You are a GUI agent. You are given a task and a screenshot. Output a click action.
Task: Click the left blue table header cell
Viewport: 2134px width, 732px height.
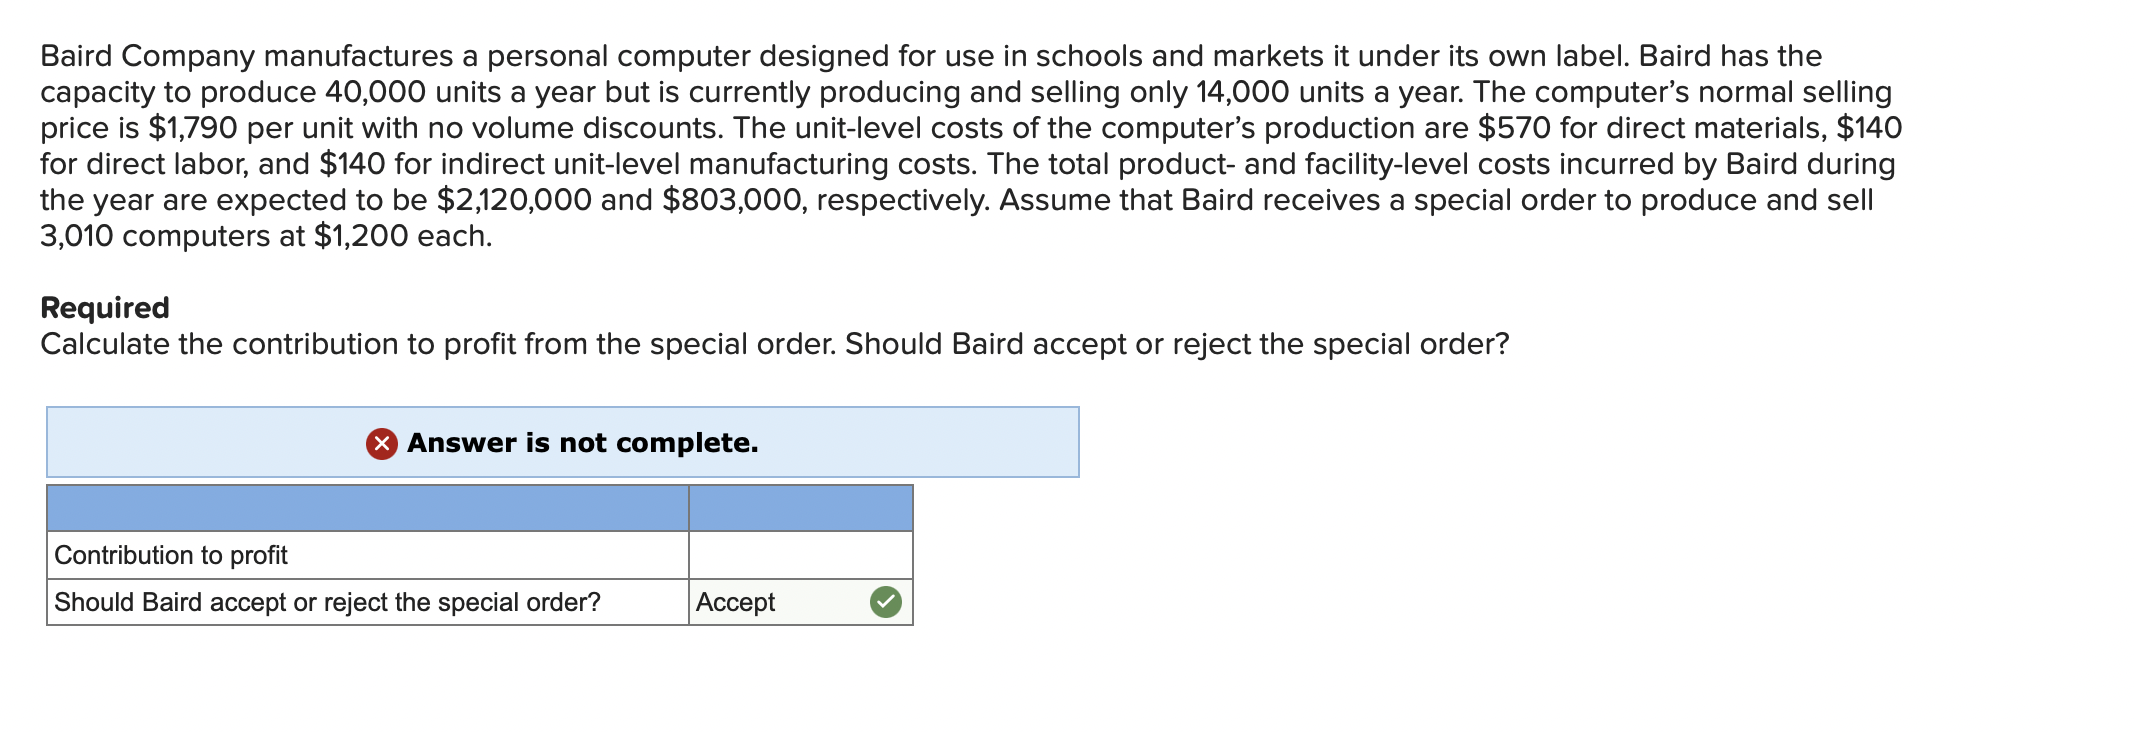(x=367, y=508)
